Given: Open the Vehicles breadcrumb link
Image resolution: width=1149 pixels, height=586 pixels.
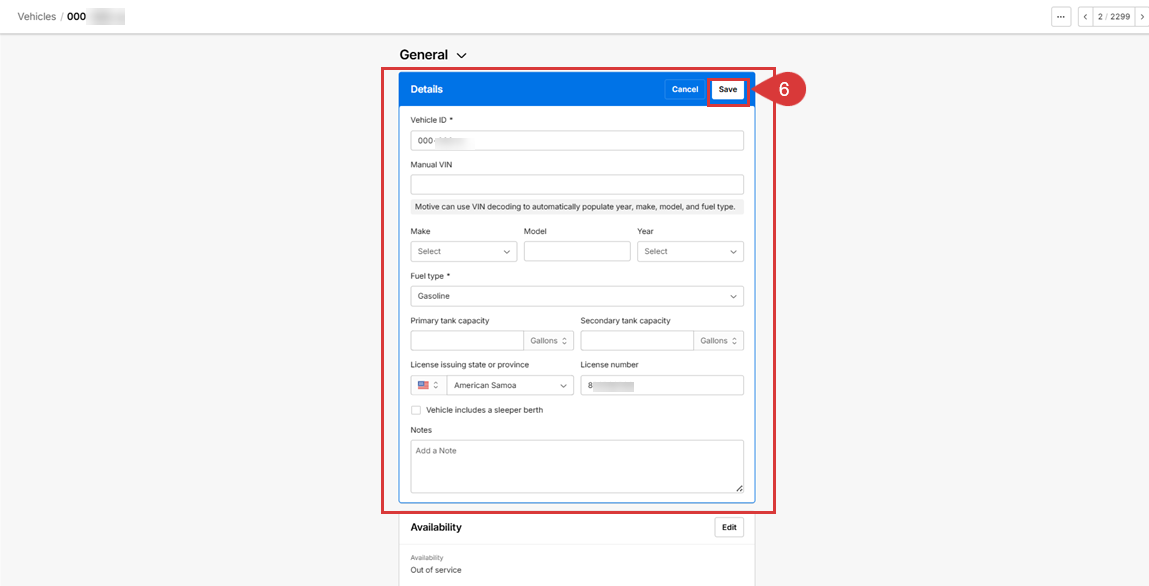Looking at the screenshot, I should (x=37, y=16).
